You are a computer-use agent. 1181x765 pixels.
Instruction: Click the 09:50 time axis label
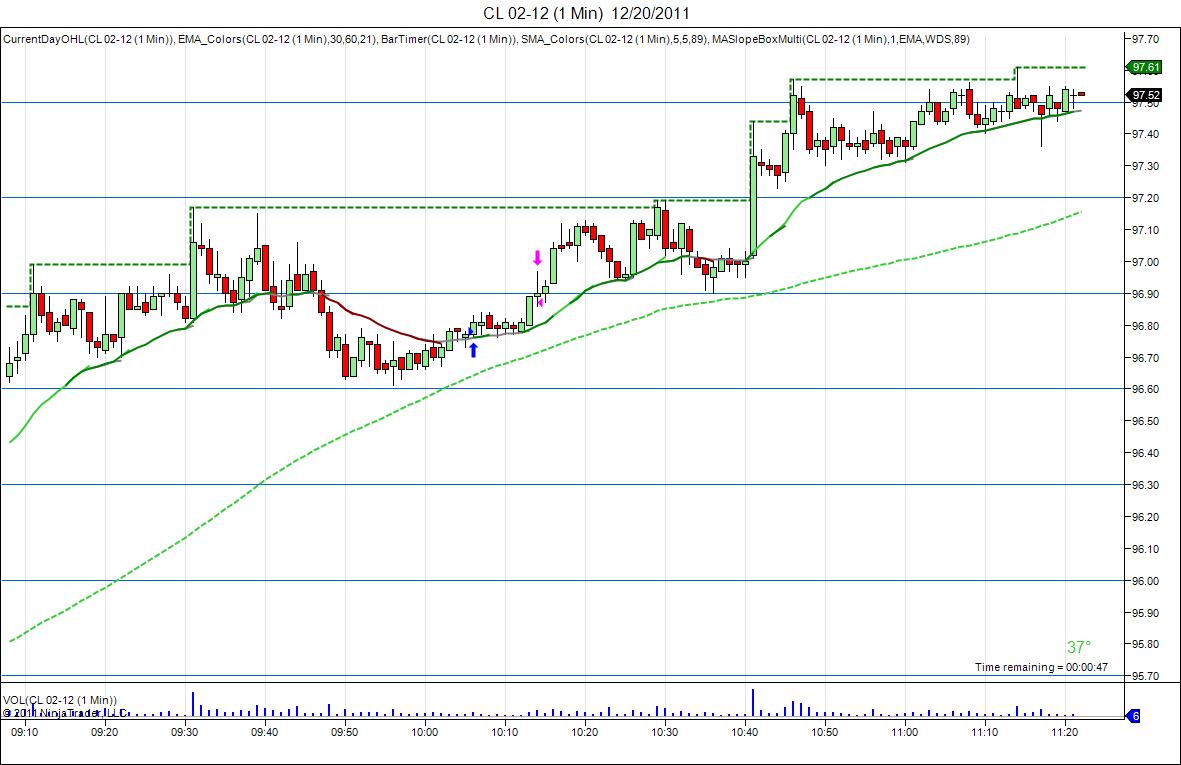pyautogui.click(x=344, y=732)
